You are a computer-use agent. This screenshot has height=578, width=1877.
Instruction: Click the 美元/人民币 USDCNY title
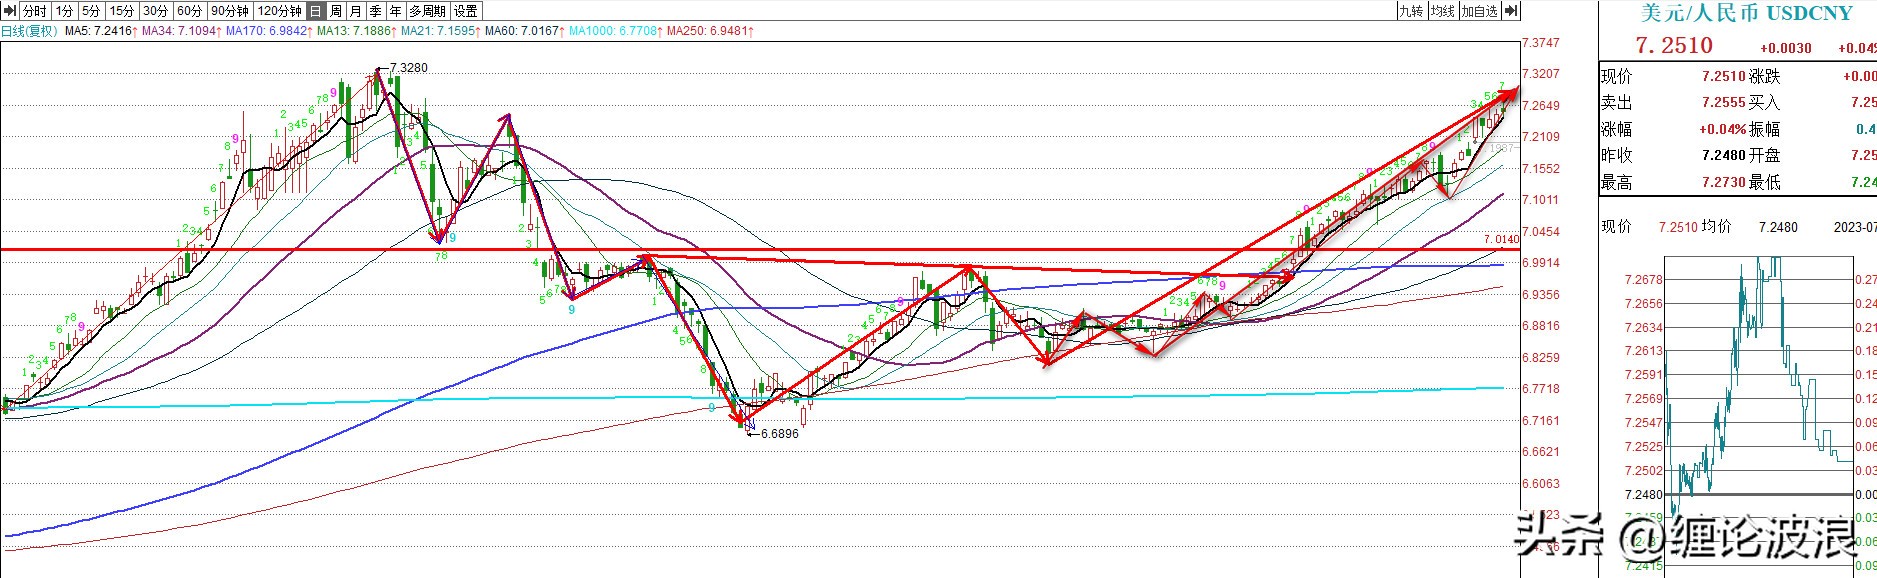(x=1746, y=13)
